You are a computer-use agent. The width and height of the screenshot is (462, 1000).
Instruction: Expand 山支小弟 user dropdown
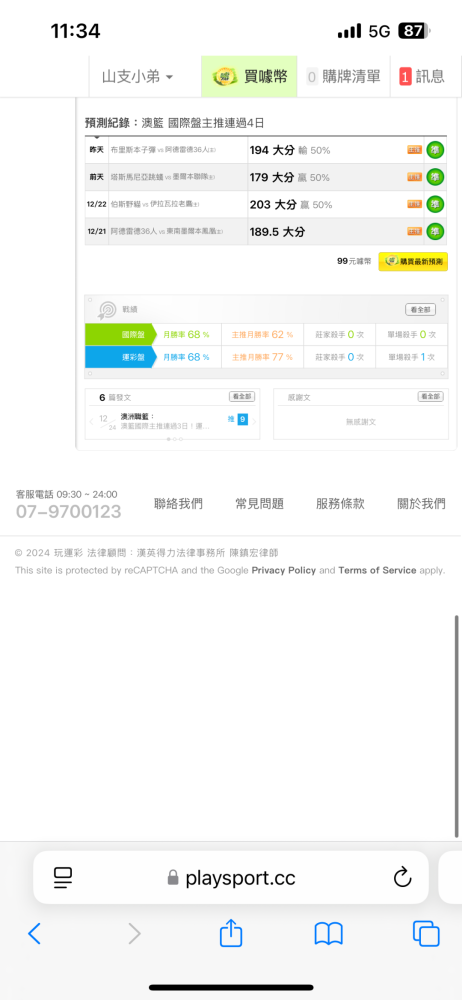tap(137, 77)
